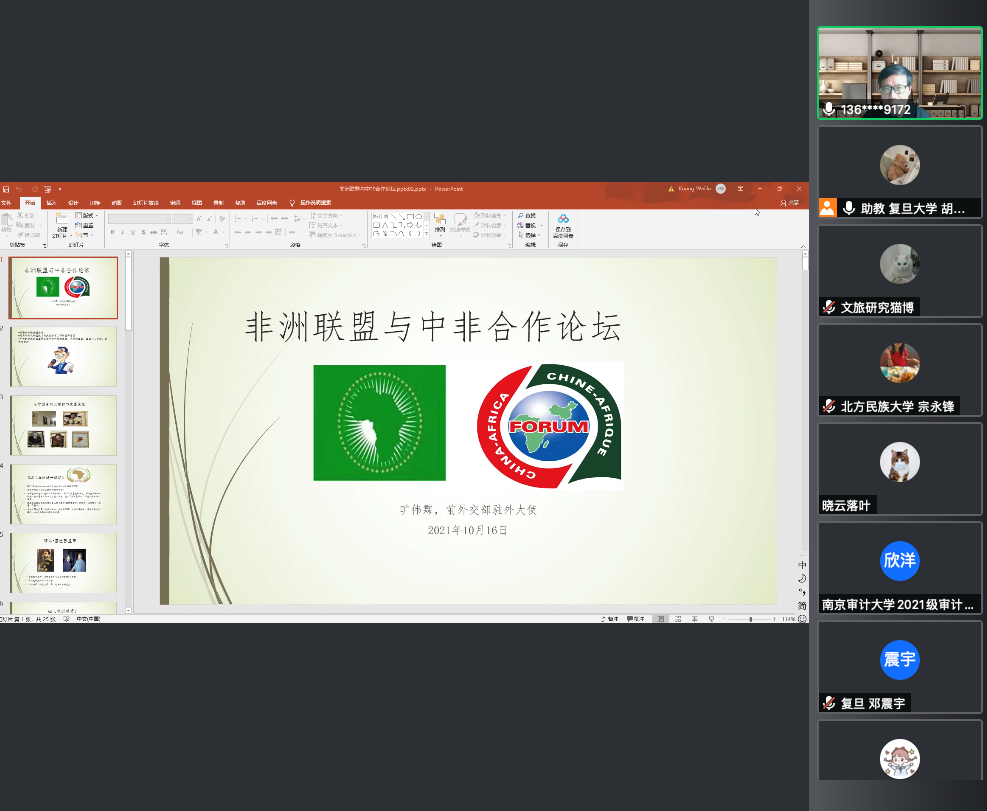The image size is (987, 811).
Task: Click Convert to SmartArt in the paragraph group
Action: pos(335,235)
